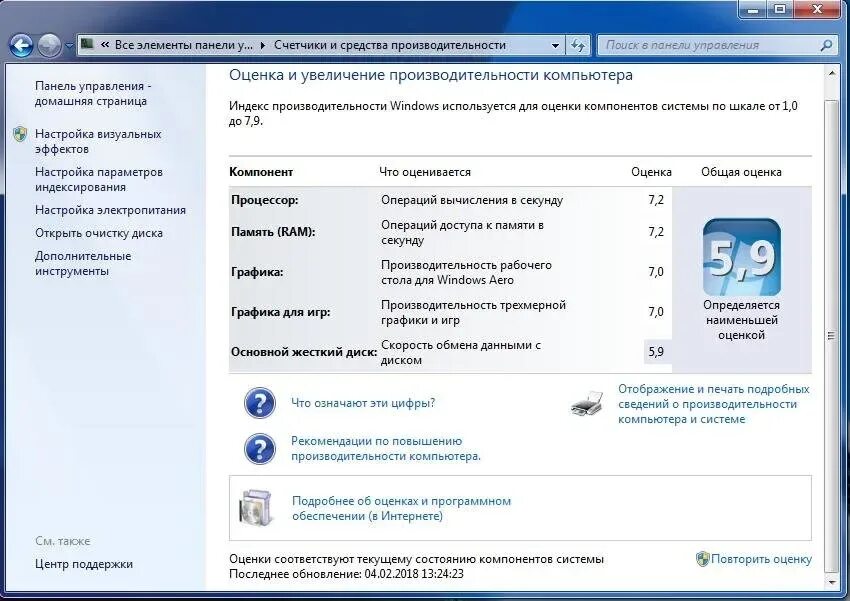The width and height of the screenshot is (850, 601).
Task: Open 'Подробнее об оценках и программном обеспечении' link
Action: point(401,508)
